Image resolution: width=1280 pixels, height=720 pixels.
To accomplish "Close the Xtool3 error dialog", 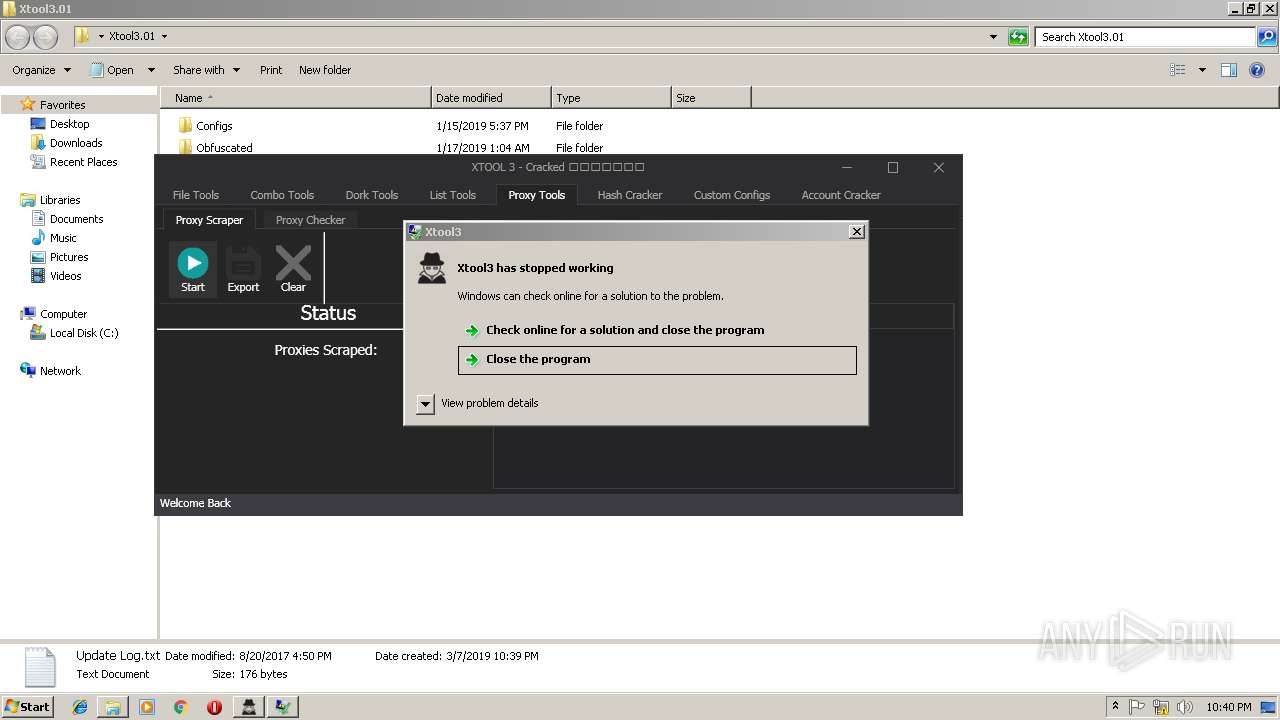I will [x=856, y=232].
